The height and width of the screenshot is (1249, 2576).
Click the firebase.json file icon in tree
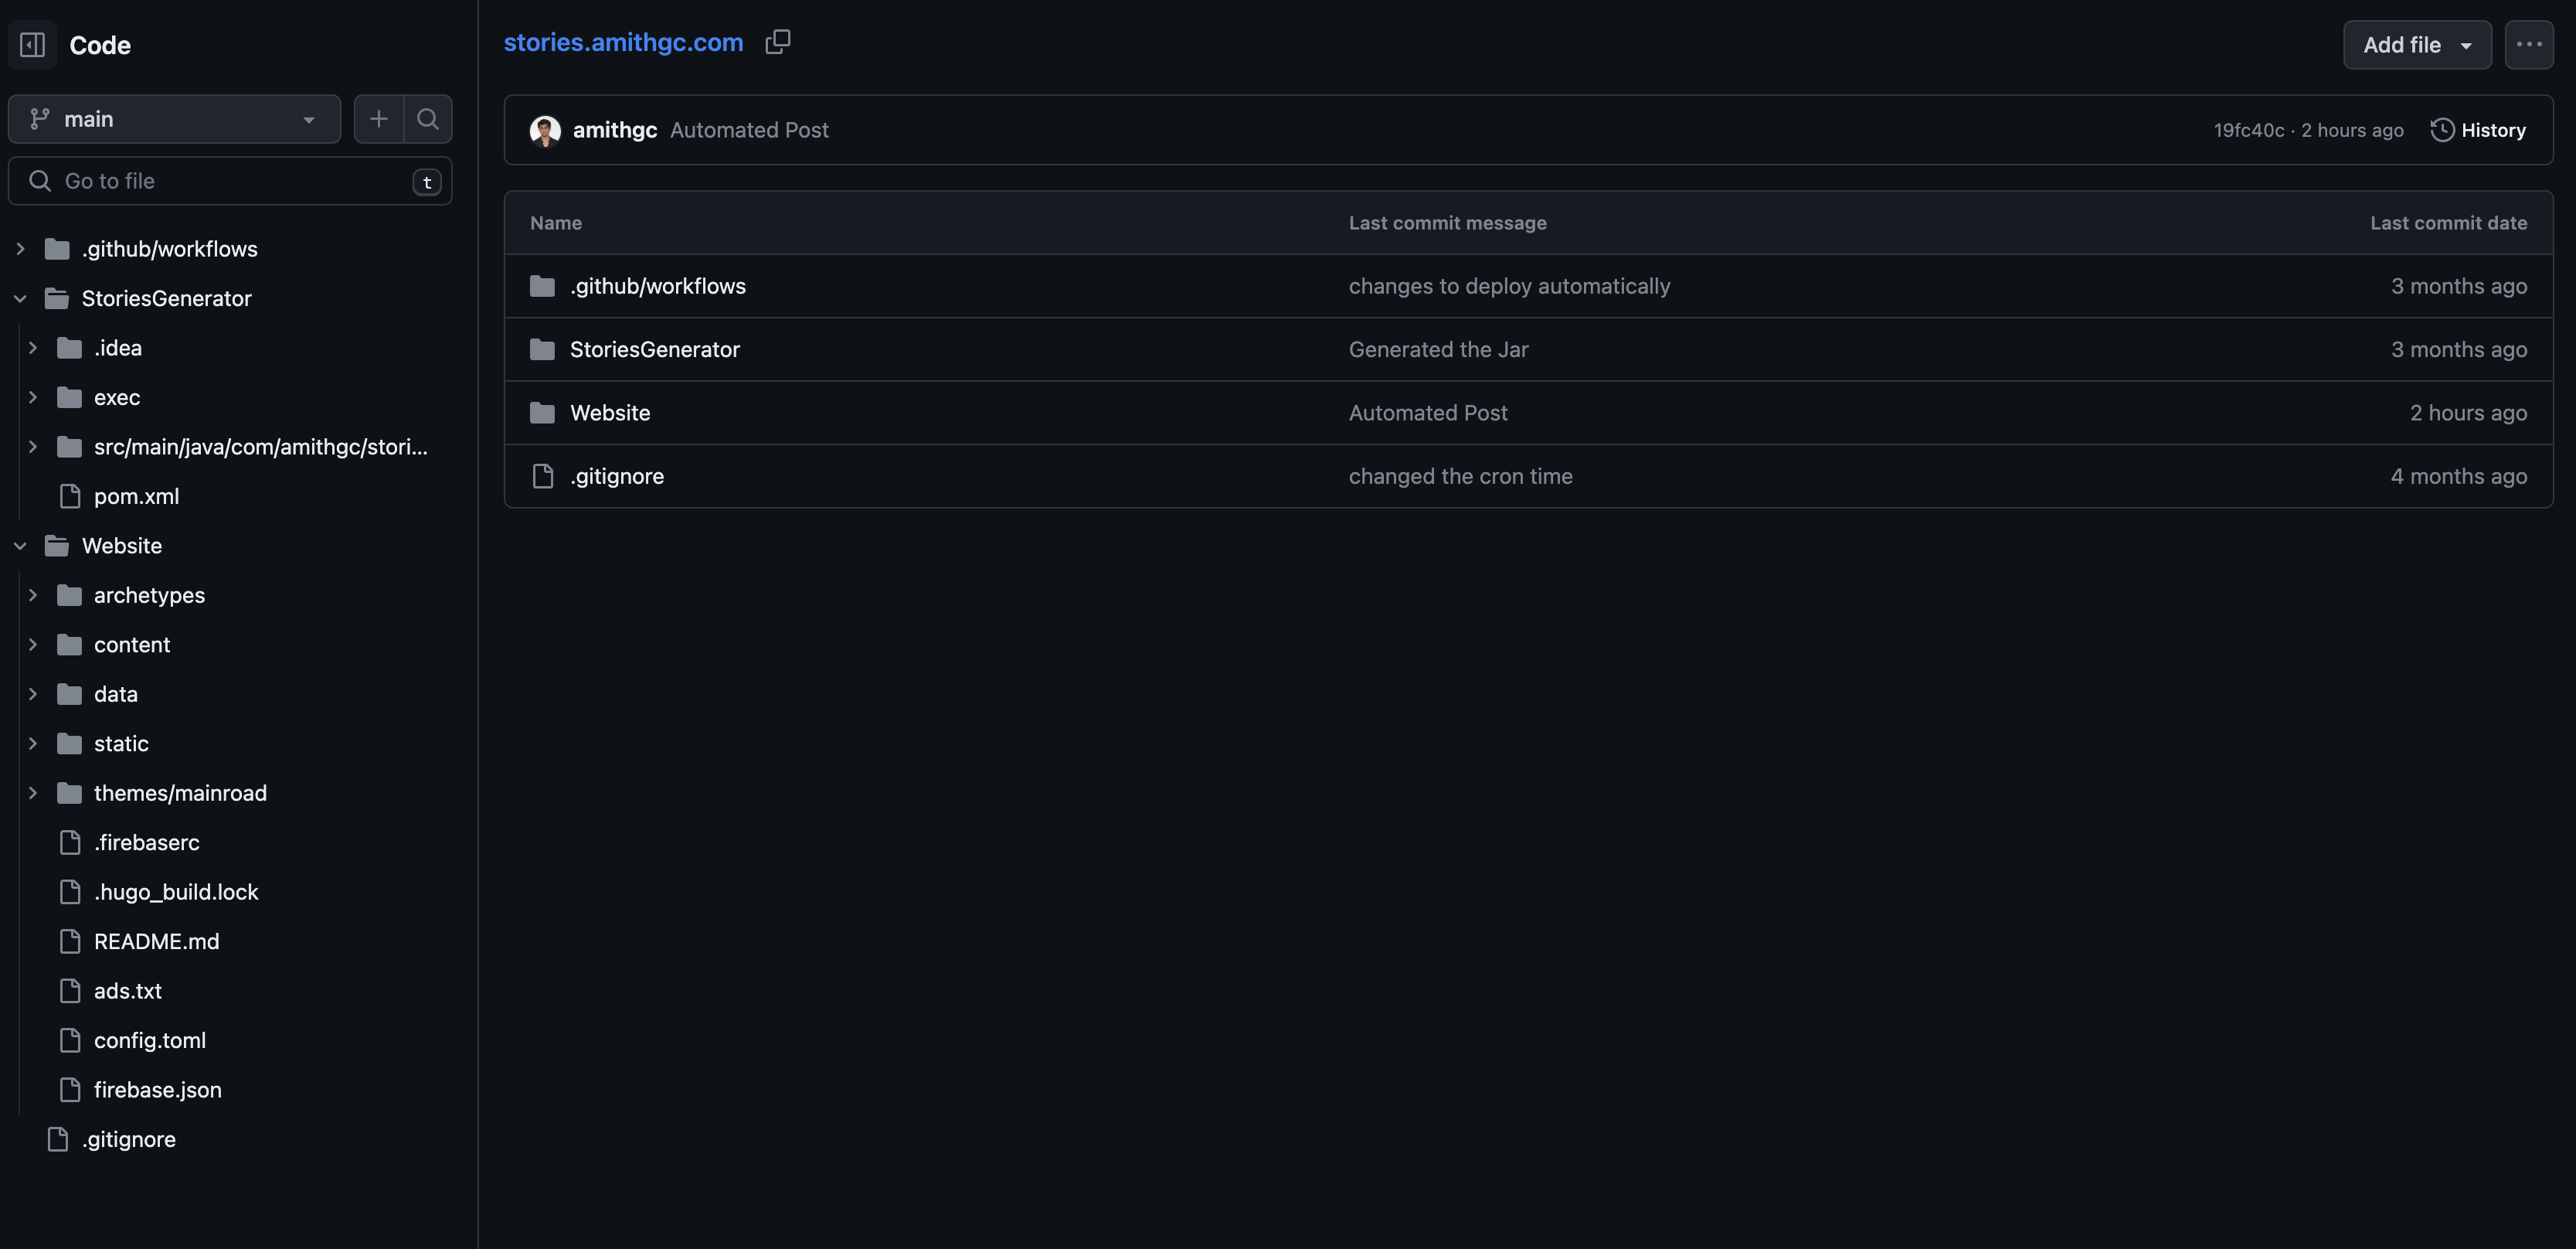(70, 1090)
